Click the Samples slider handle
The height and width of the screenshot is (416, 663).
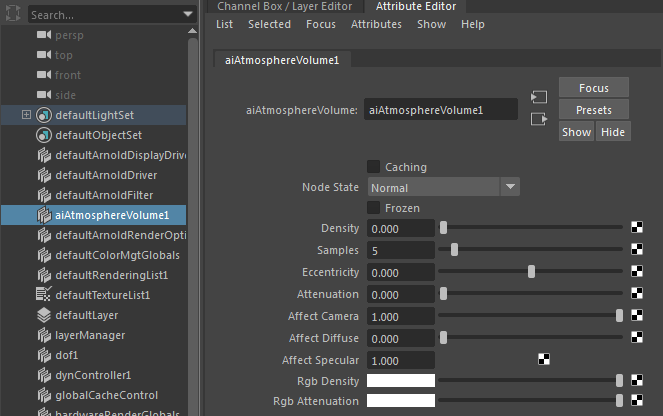[455, 249]
